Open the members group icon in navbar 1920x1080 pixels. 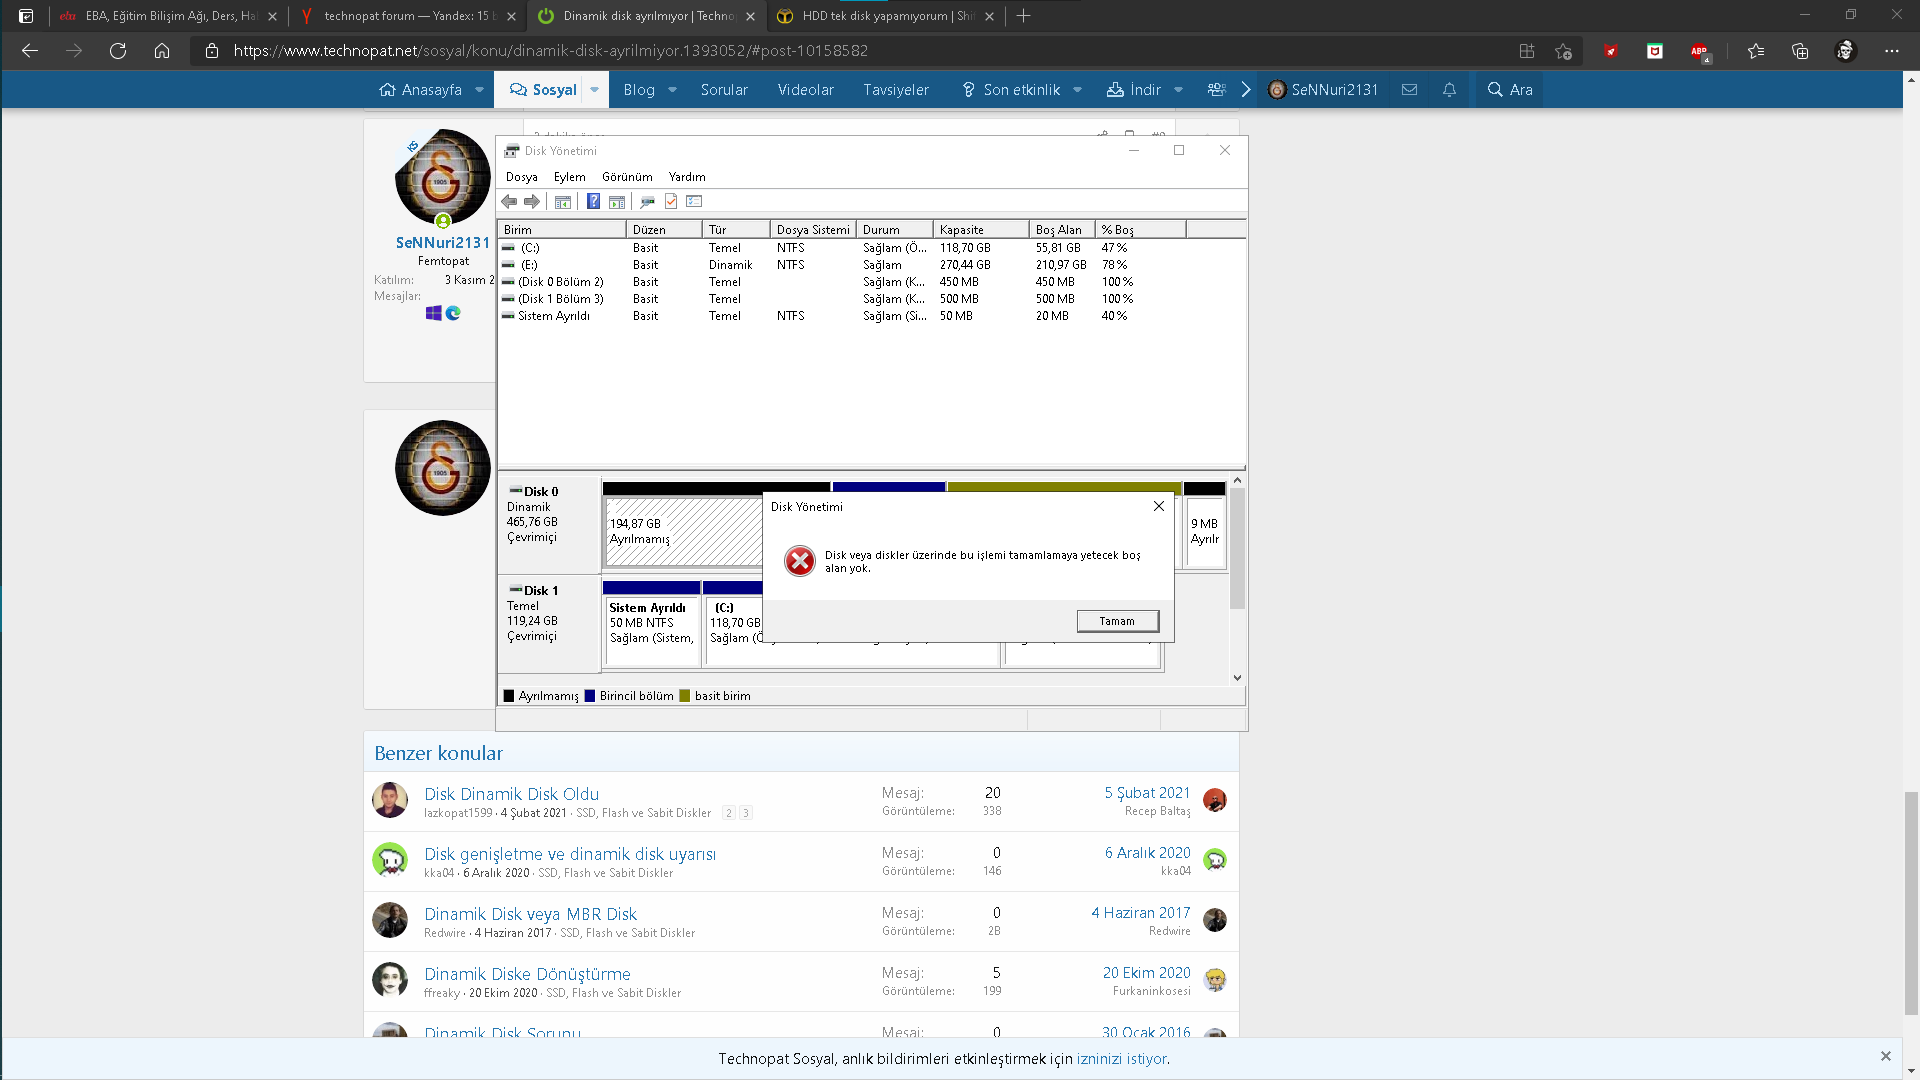click(1216, 90)
